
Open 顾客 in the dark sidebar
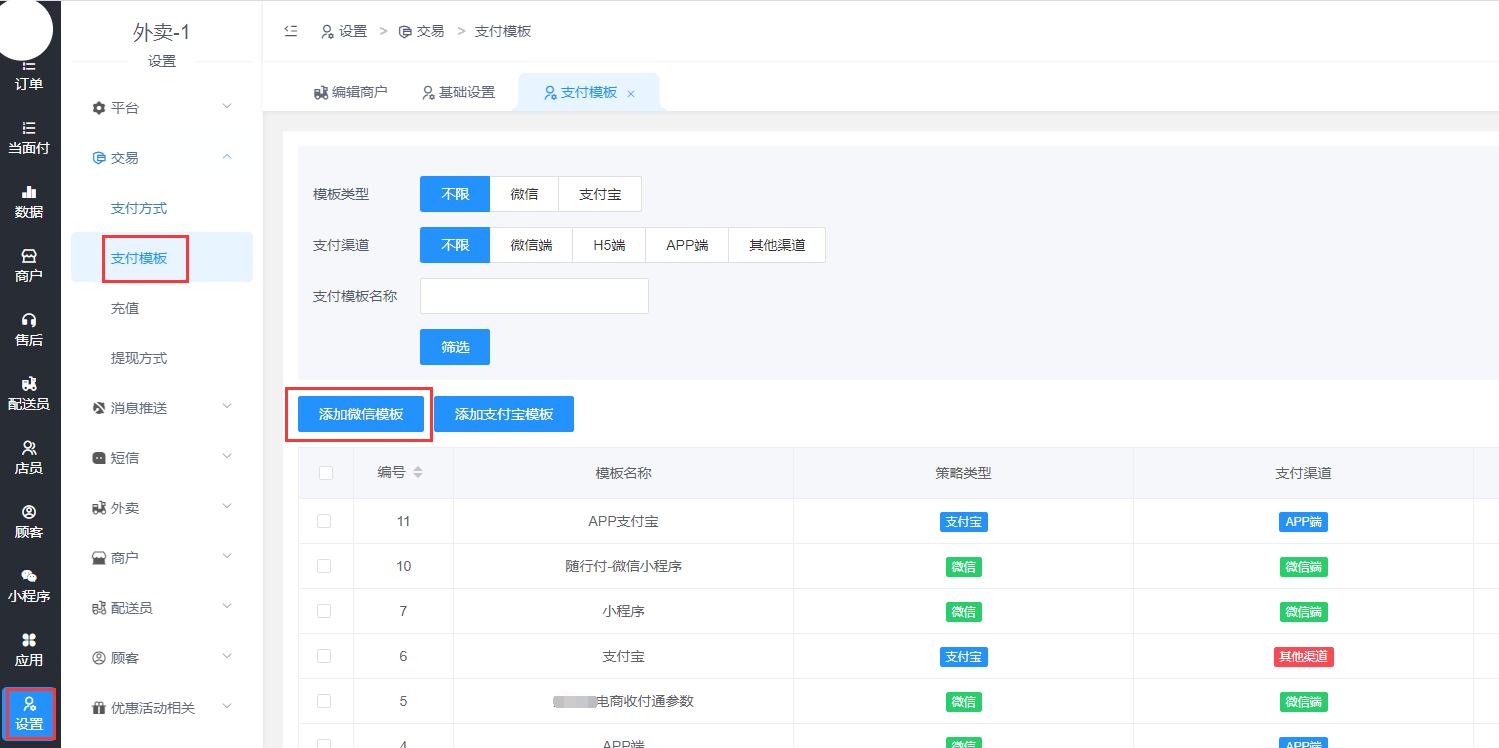[x=29, y=522]
